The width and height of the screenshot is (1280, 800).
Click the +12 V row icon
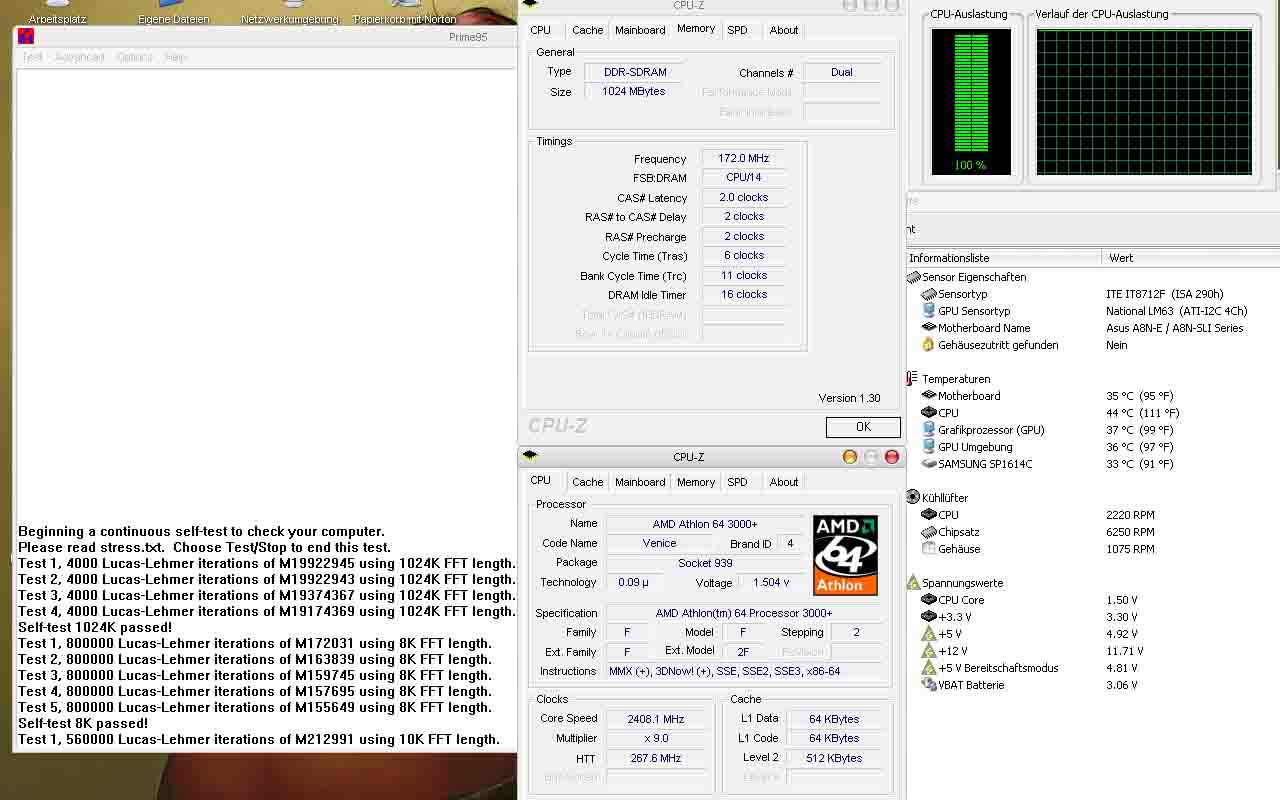pos(929,651)
